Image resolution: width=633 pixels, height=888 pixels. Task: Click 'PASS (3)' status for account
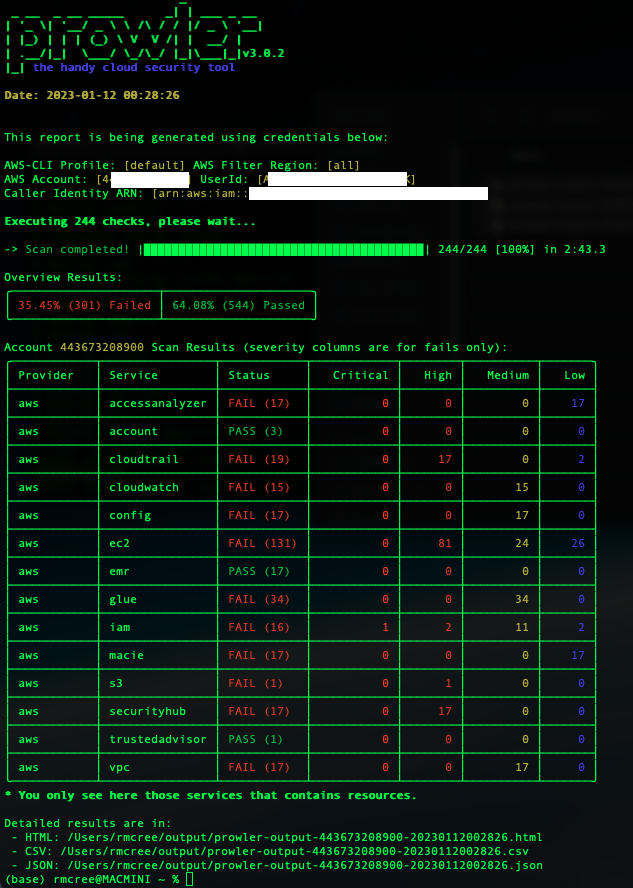point(255,431)
